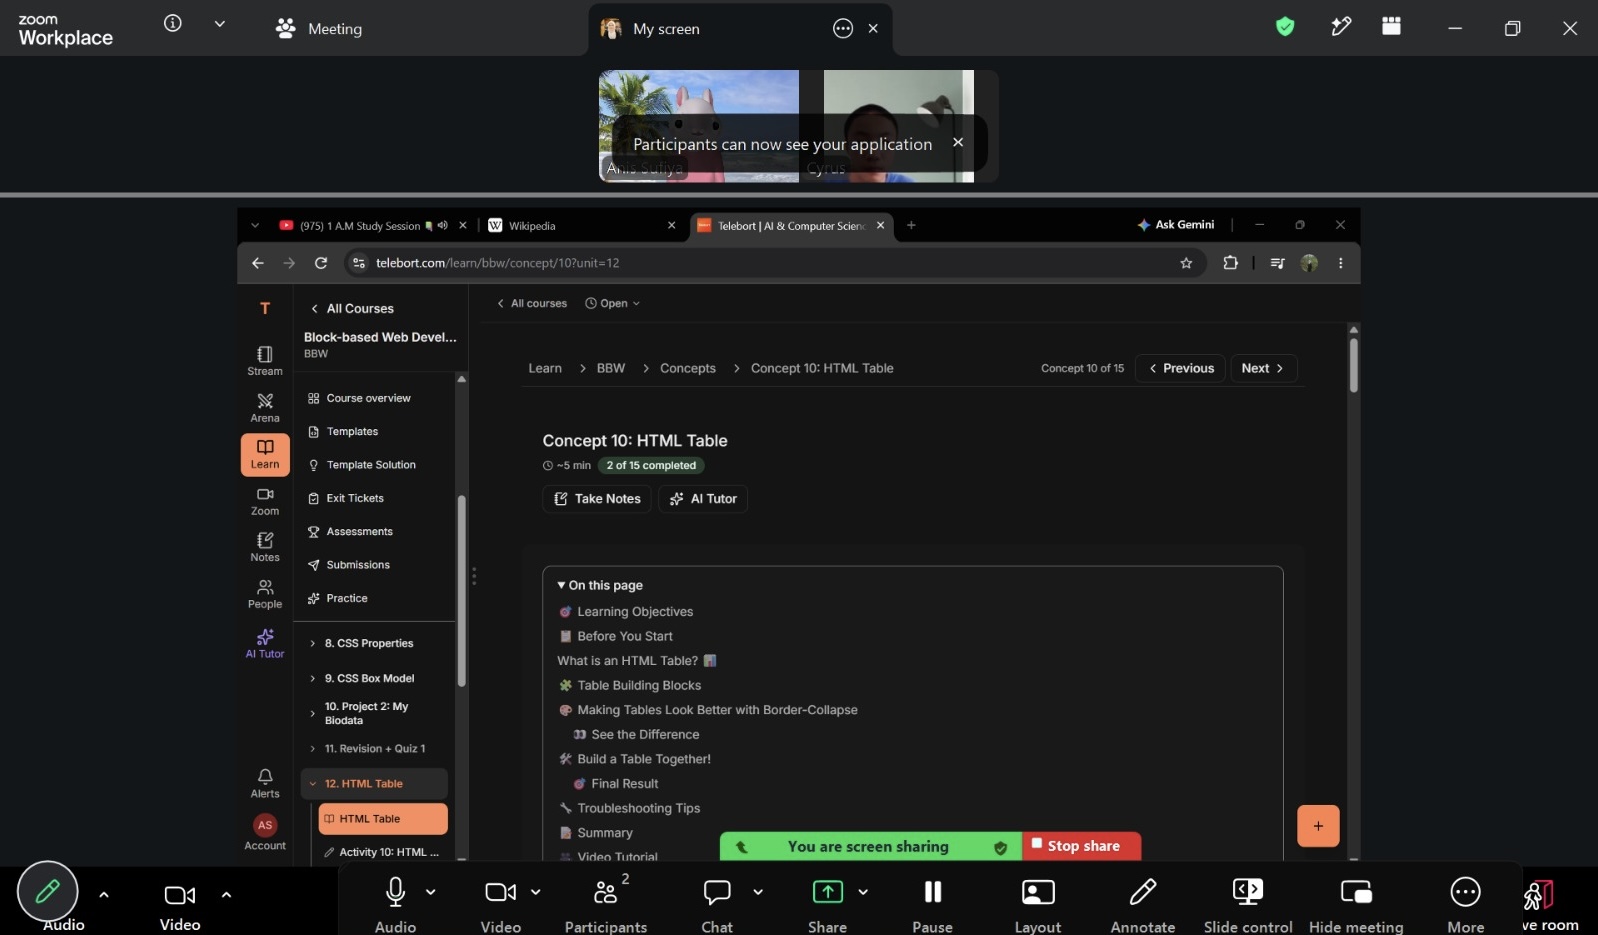The width and height of the screenshot is (1598, 935).
Task: Open the Meeting tab
Action: [319, 29]
